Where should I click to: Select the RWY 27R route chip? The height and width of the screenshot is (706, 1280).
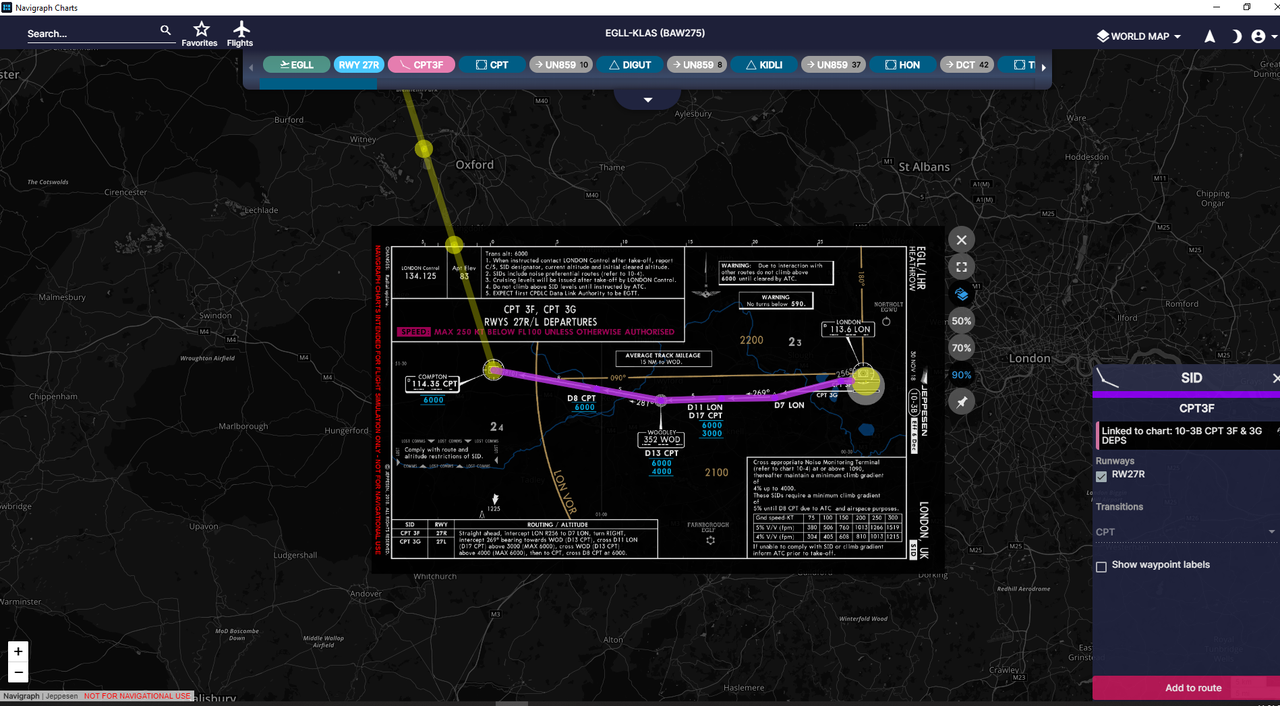pyautogui.click(x=358, y=65)
